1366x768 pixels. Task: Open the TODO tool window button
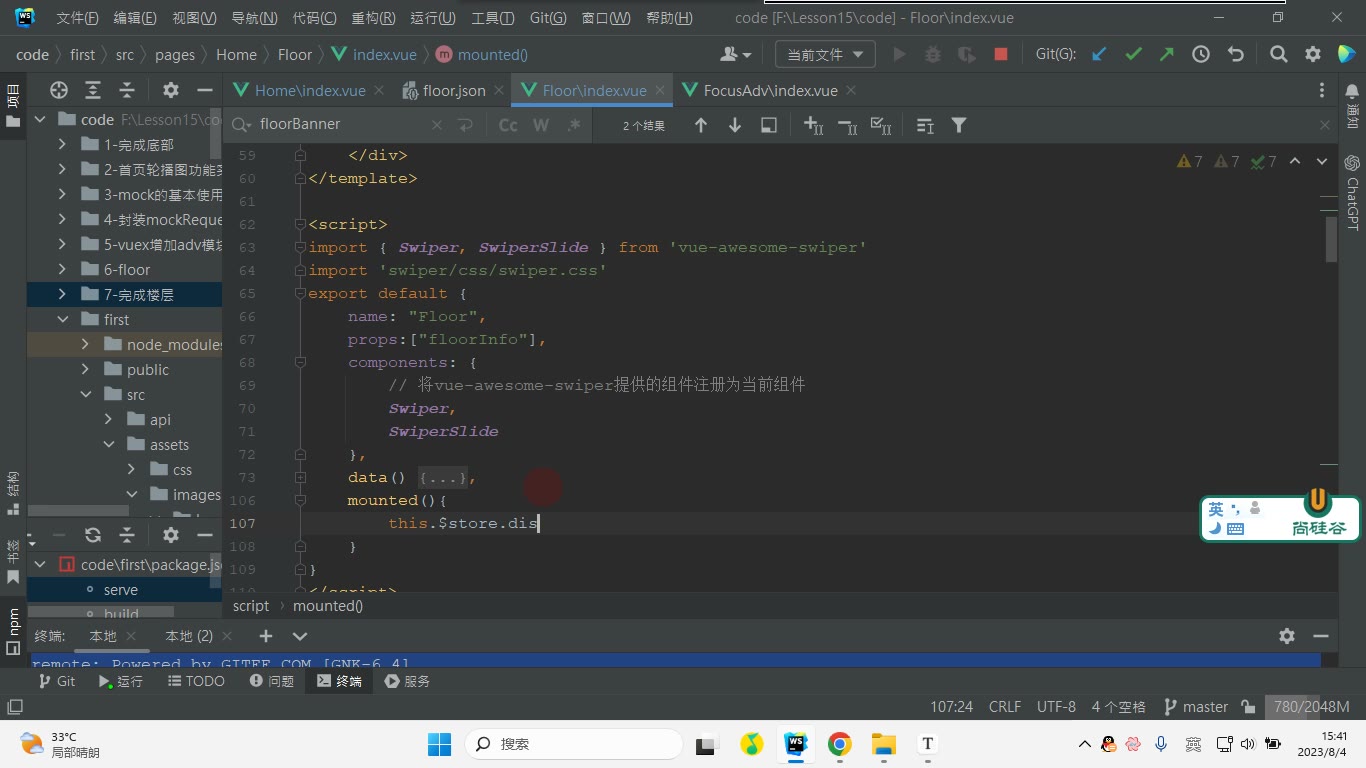pos(195,681)
